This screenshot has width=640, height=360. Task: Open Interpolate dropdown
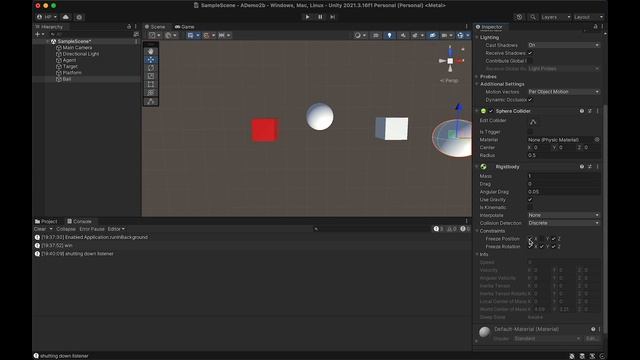pos(564,215)
